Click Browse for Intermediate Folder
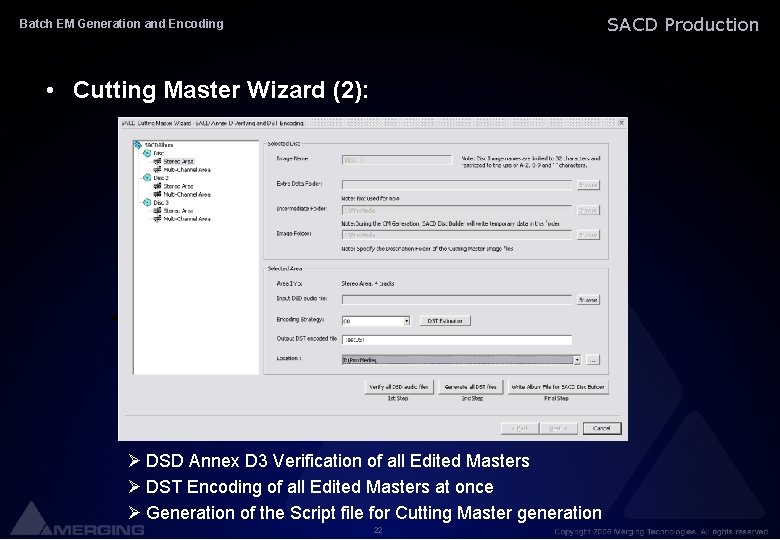Image resolution: width=780 pixels, height=540 pixels. 588,210
